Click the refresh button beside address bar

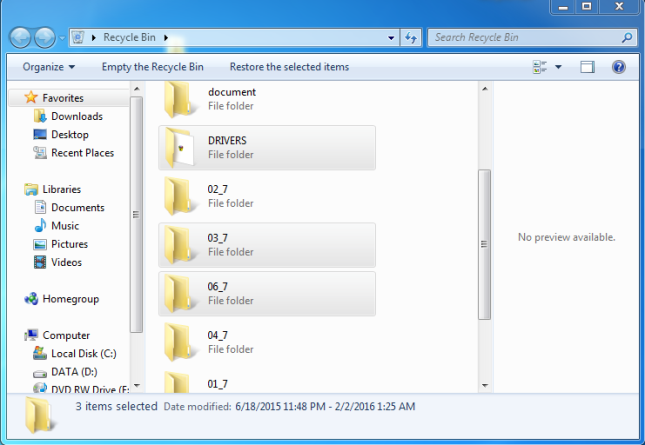[x=410, y=38]
